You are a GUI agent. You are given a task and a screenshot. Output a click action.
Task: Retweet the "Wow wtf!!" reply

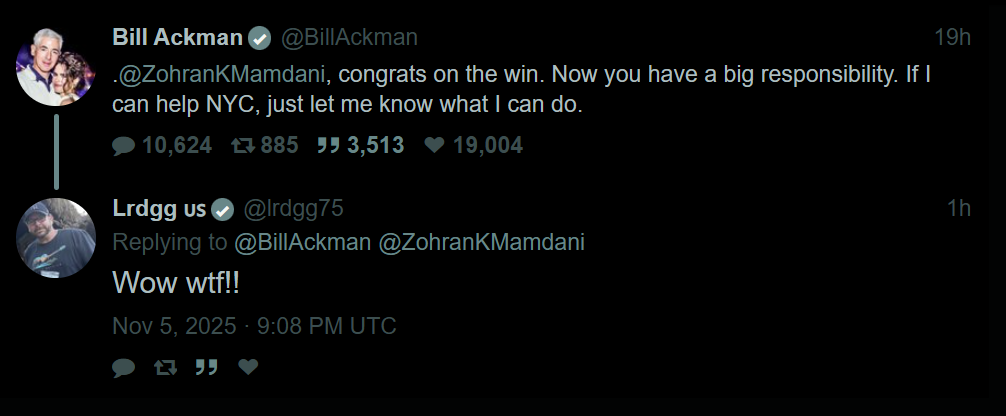(165, 368)
